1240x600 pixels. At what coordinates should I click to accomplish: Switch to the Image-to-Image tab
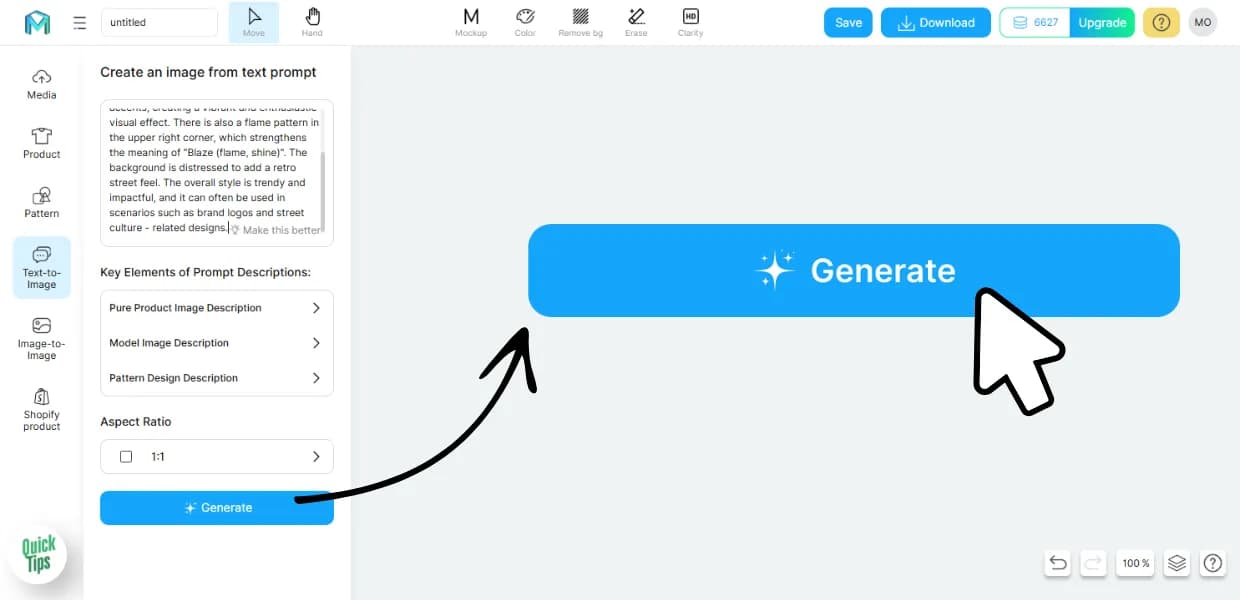[42, 338]
